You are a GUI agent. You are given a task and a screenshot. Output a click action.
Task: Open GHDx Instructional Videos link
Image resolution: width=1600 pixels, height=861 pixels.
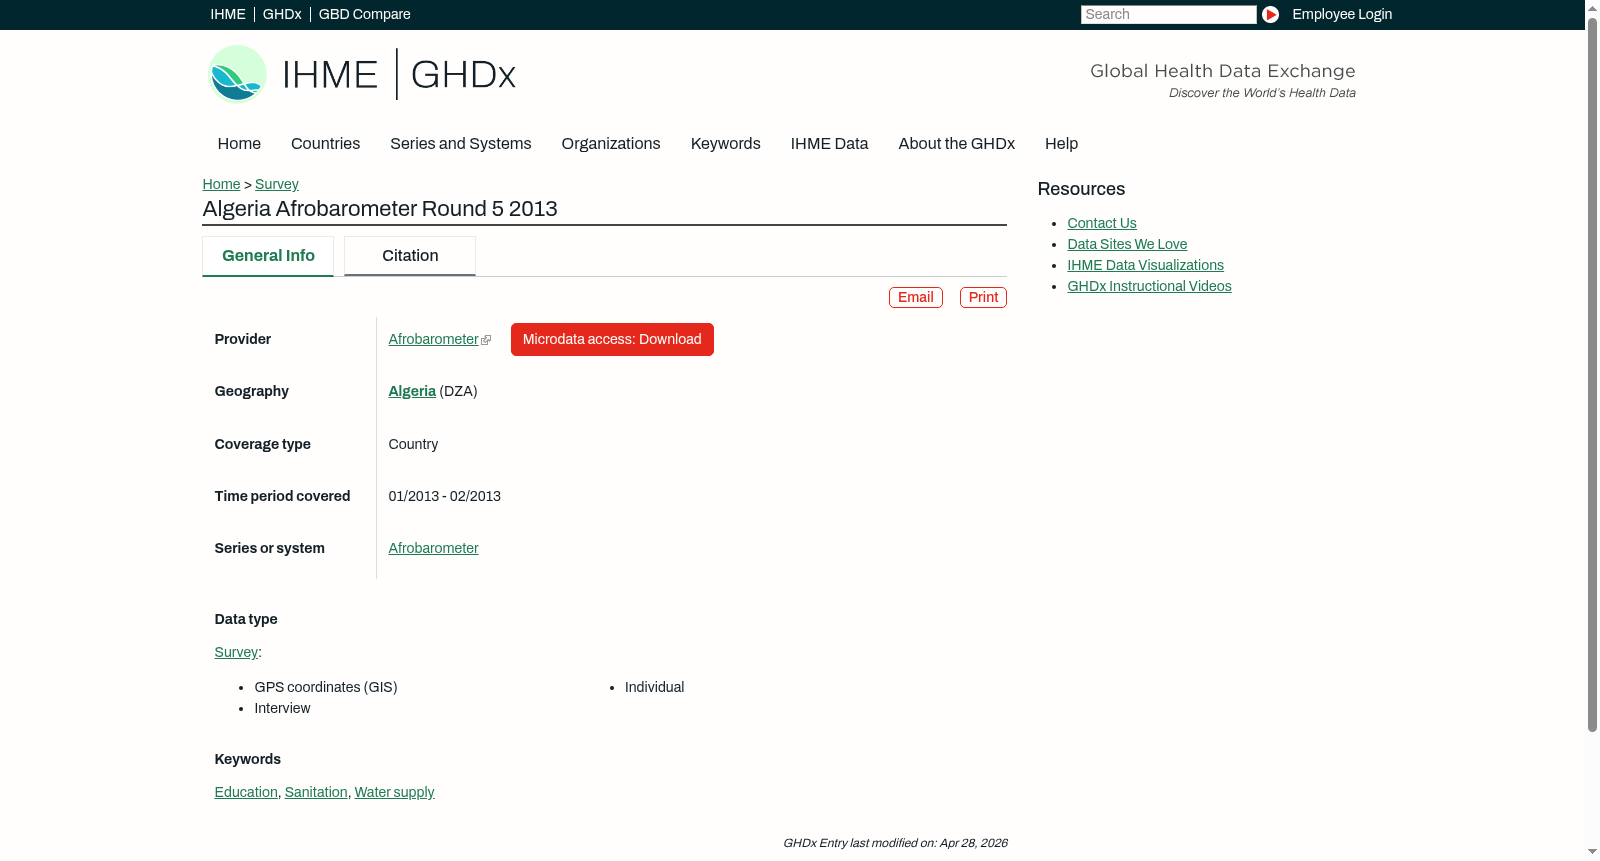coord(1149,287)
